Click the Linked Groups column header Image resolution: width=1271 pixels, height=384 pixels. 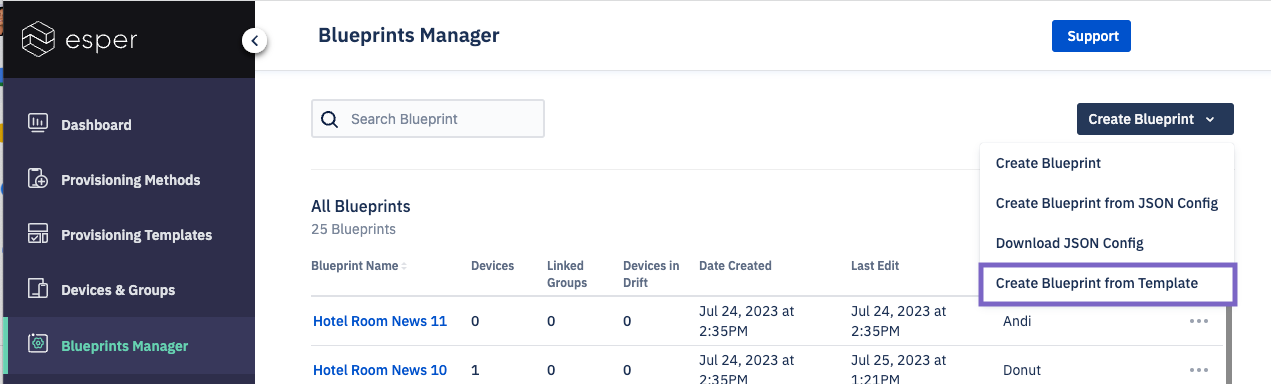(x=567, y=274)
